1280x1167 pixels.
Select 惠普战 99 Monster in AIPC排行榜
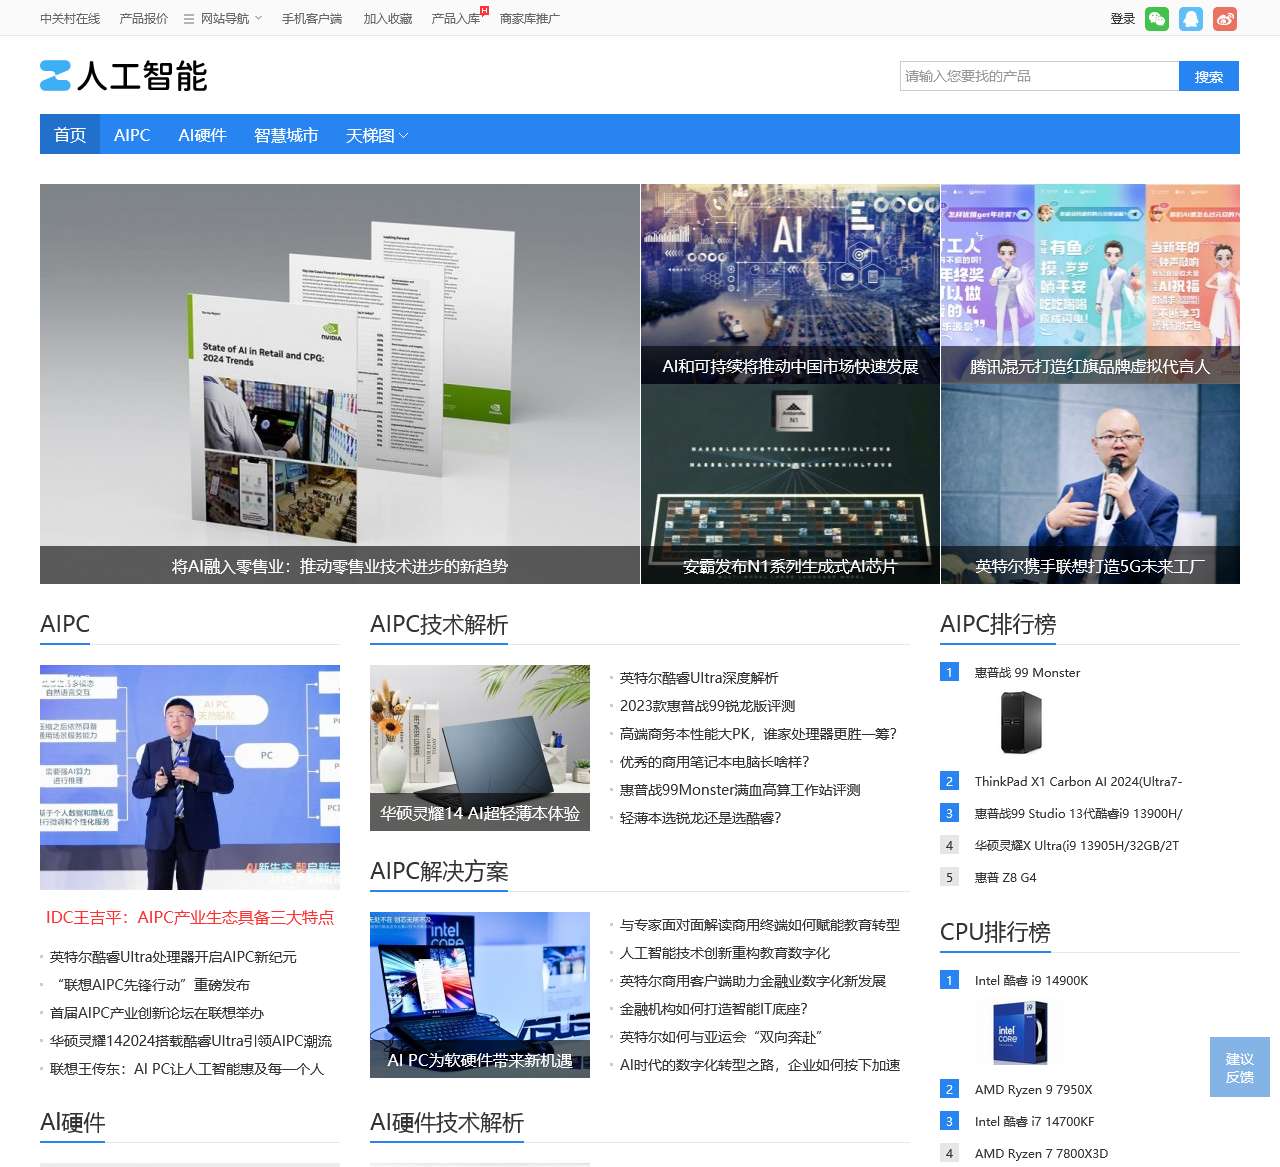tap(1026, 673)
